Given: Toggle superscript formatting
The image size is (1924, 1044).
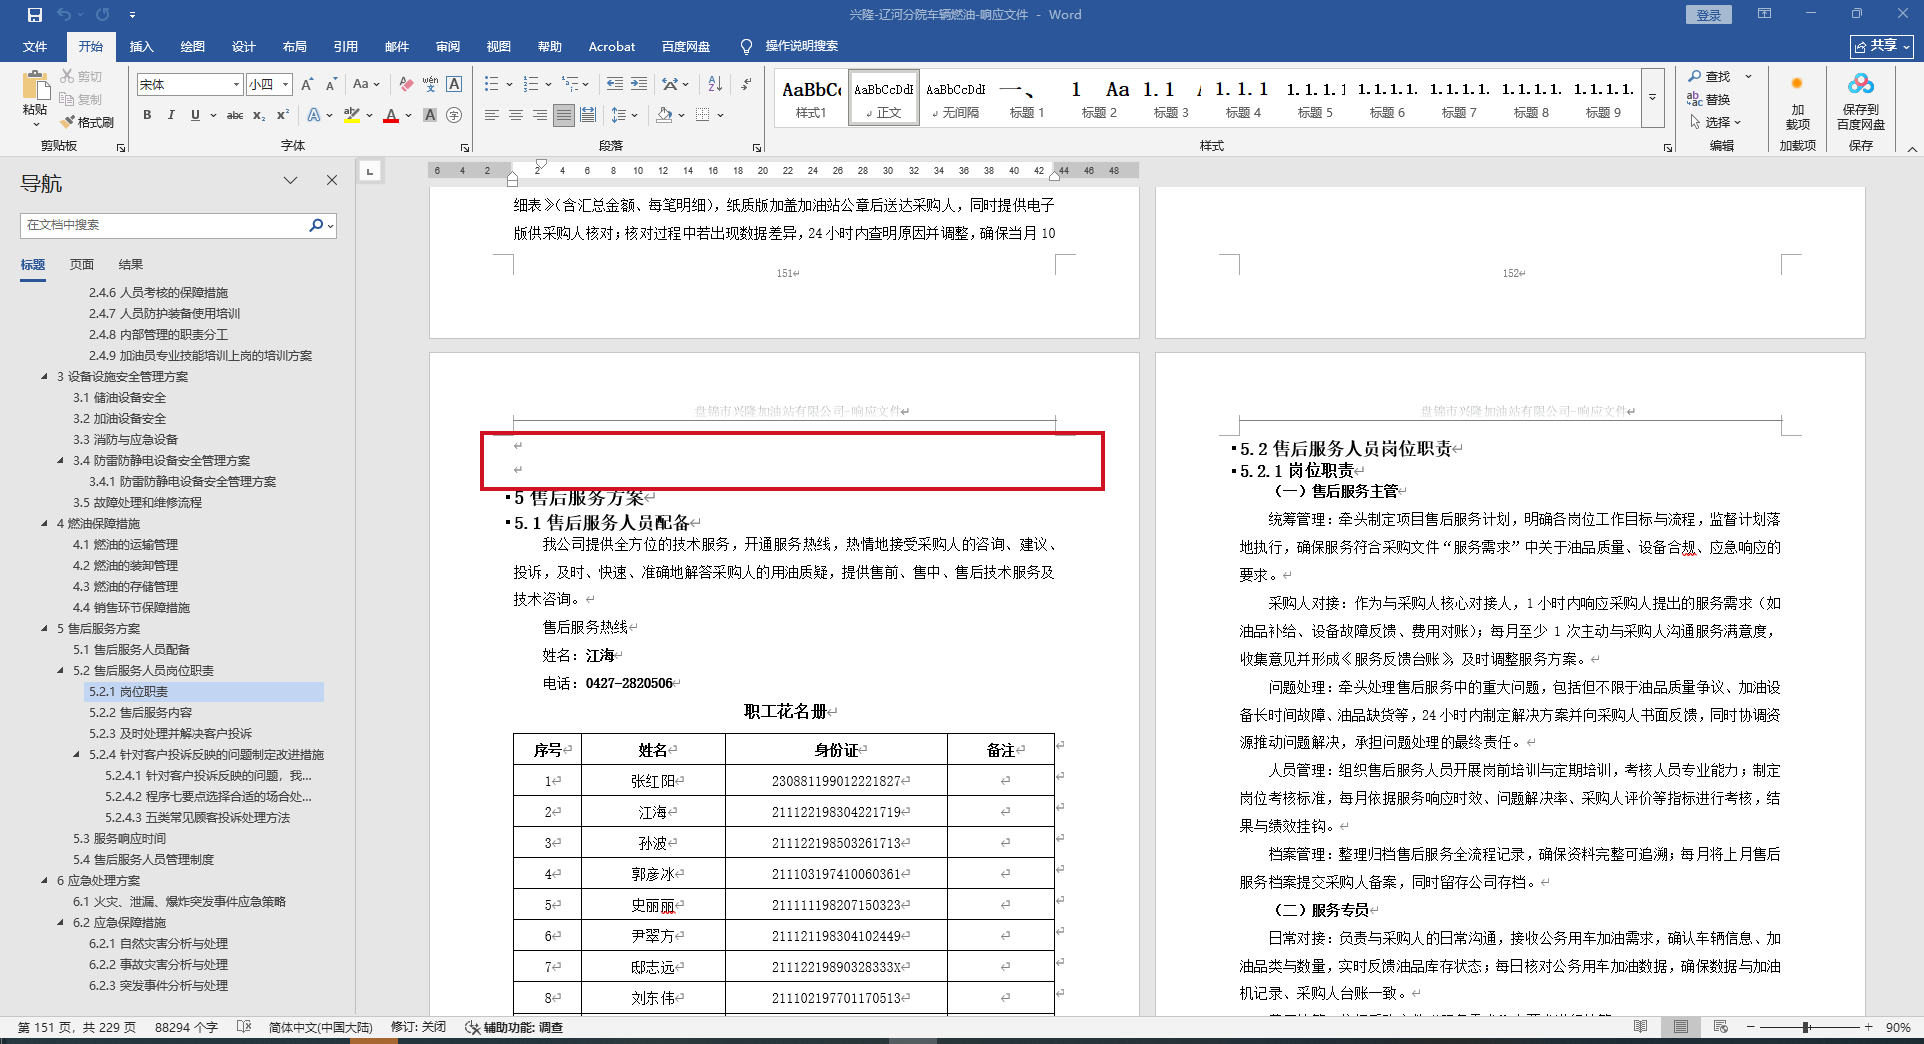Looking at the screenshot, I should 283,115.
